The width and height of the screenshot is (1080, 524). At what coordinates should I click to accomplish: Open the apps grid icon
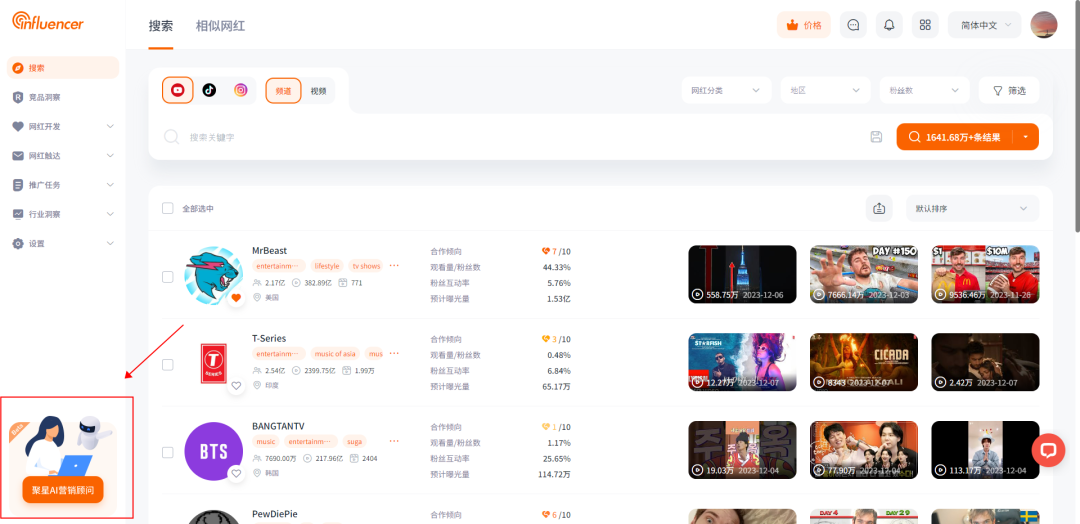pyautogui.click(x=925, y=25)
